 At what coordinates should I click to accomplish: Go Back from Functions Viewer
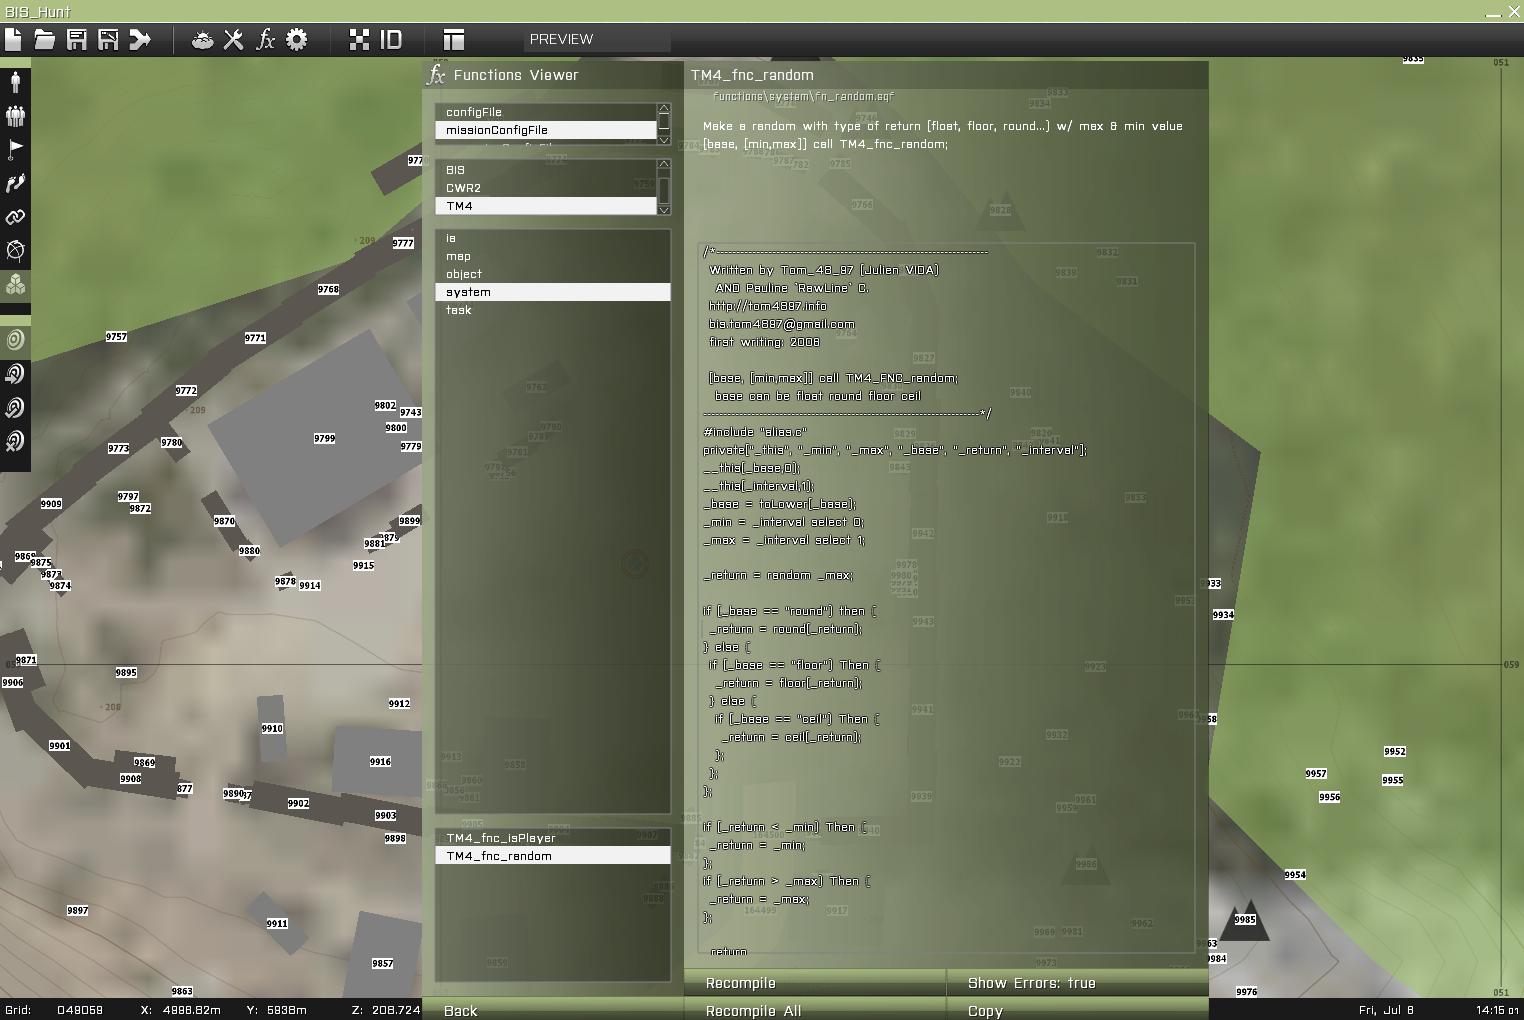pyautogui.click(x=552, y=1009)
